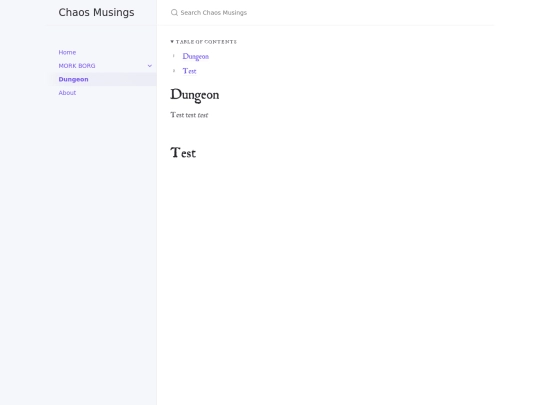
Task: Click the 'Test test test' paragraph
Action: pyautogui.click(x=189, y=115)
